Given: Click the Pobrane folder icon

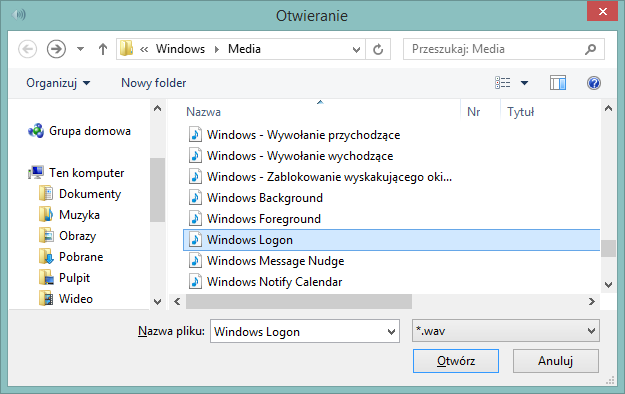Looking at the screenshot, I should pyautogui.click(x=46, y=256).
